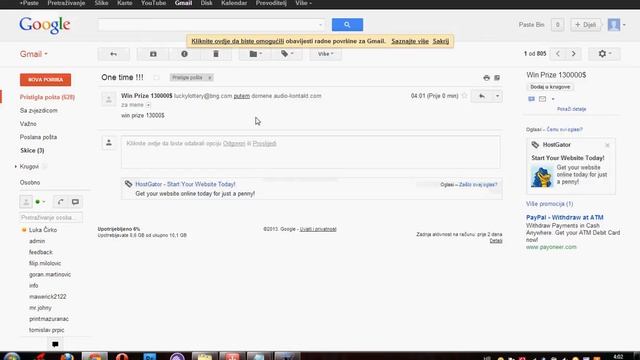Open the labels tag dropdown
Screen dimensions: 640x360
[x=287, y=54]
